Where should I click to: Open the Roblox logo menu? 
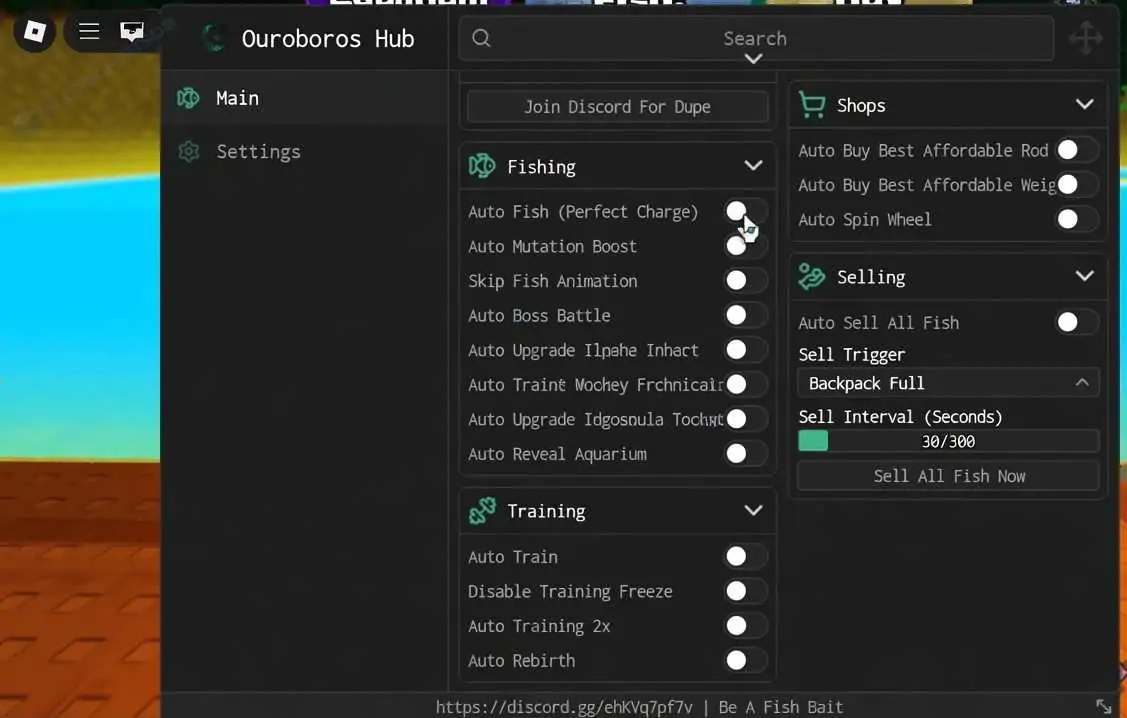point(34,31)
